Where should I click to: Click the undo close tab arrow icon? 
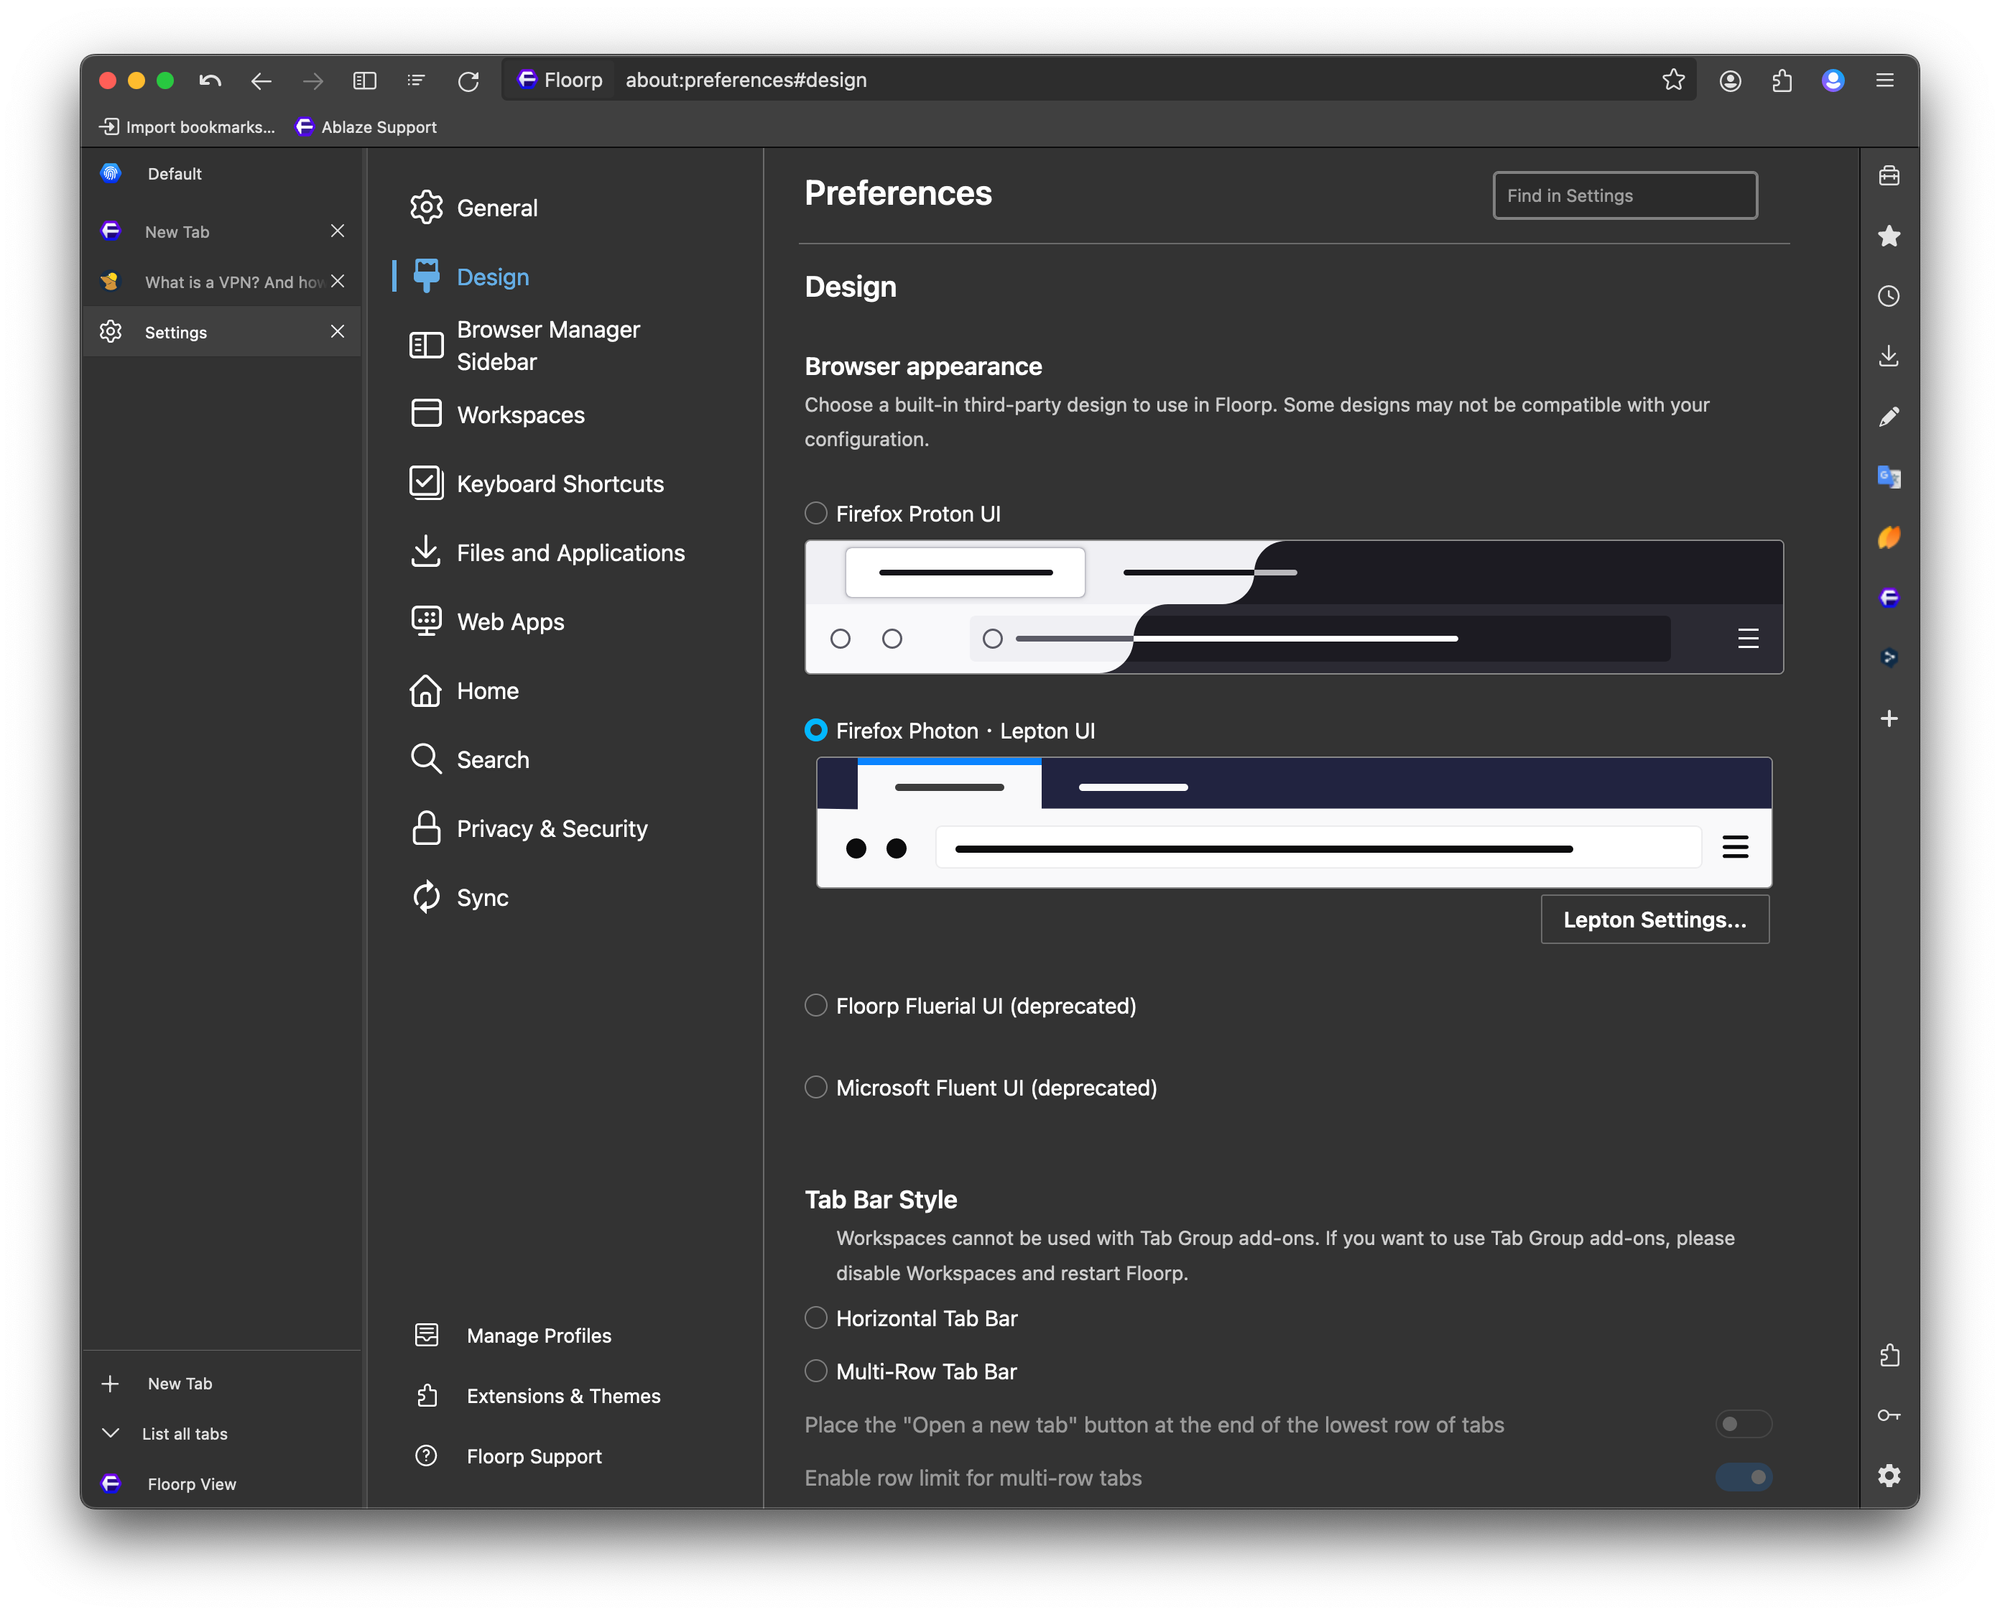click(x=210, y=80)
